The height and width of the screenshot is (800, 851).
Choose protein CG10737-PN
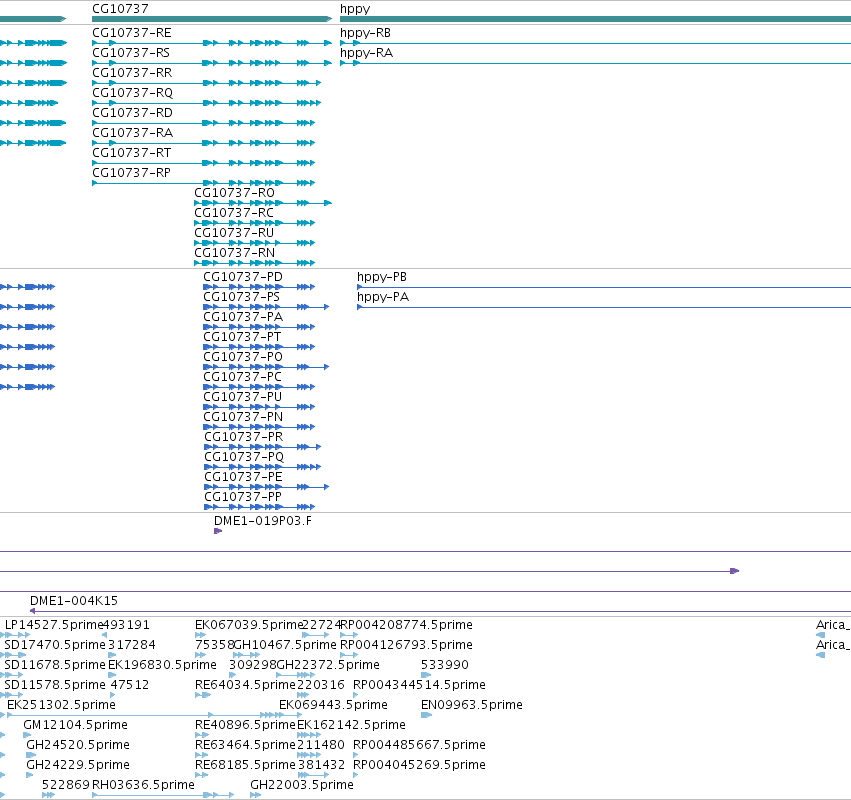pyautogui.click(x=243, y=417)
